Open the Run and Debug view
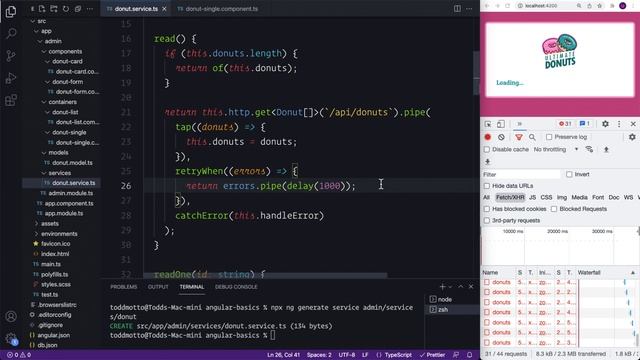The image size is (640, 360). [x=11, y=78]
